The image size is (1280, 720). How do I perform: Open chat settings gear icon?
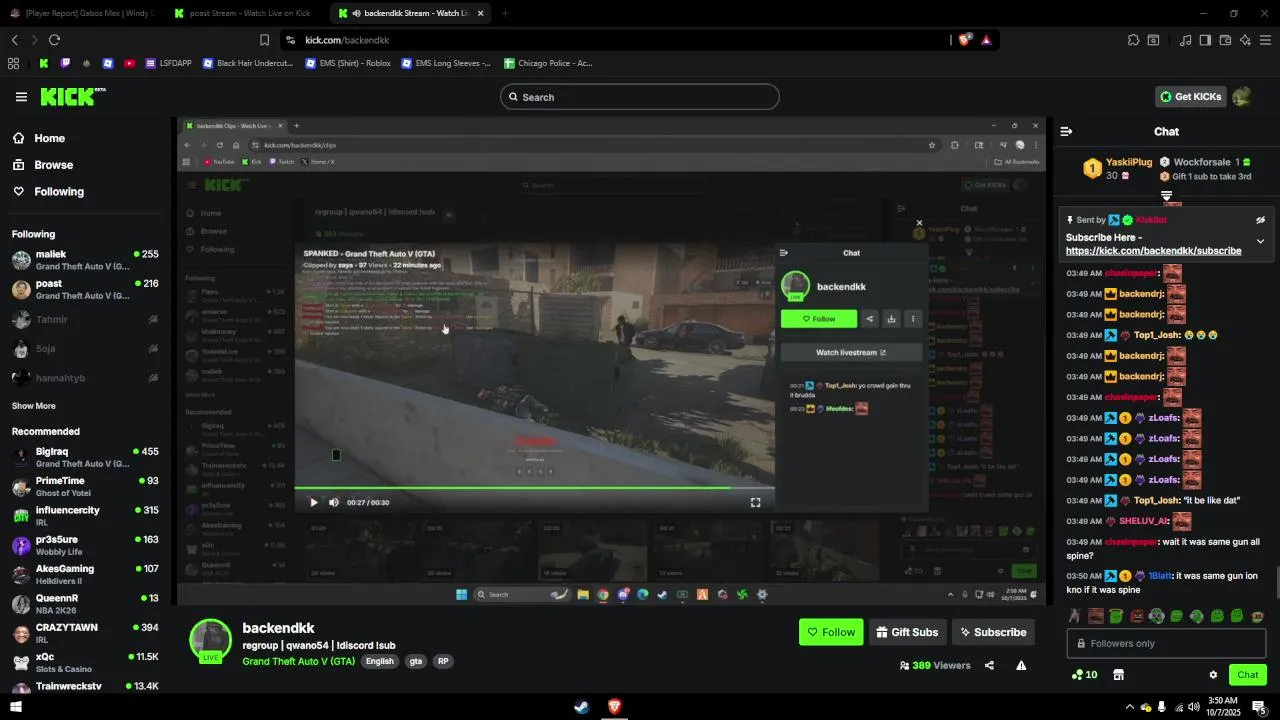point(1213,675)
